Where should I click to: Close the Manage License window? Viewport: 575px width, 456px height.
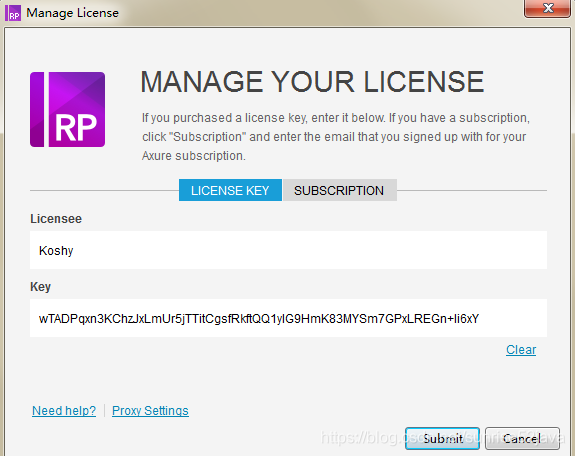tap(547, 8)
